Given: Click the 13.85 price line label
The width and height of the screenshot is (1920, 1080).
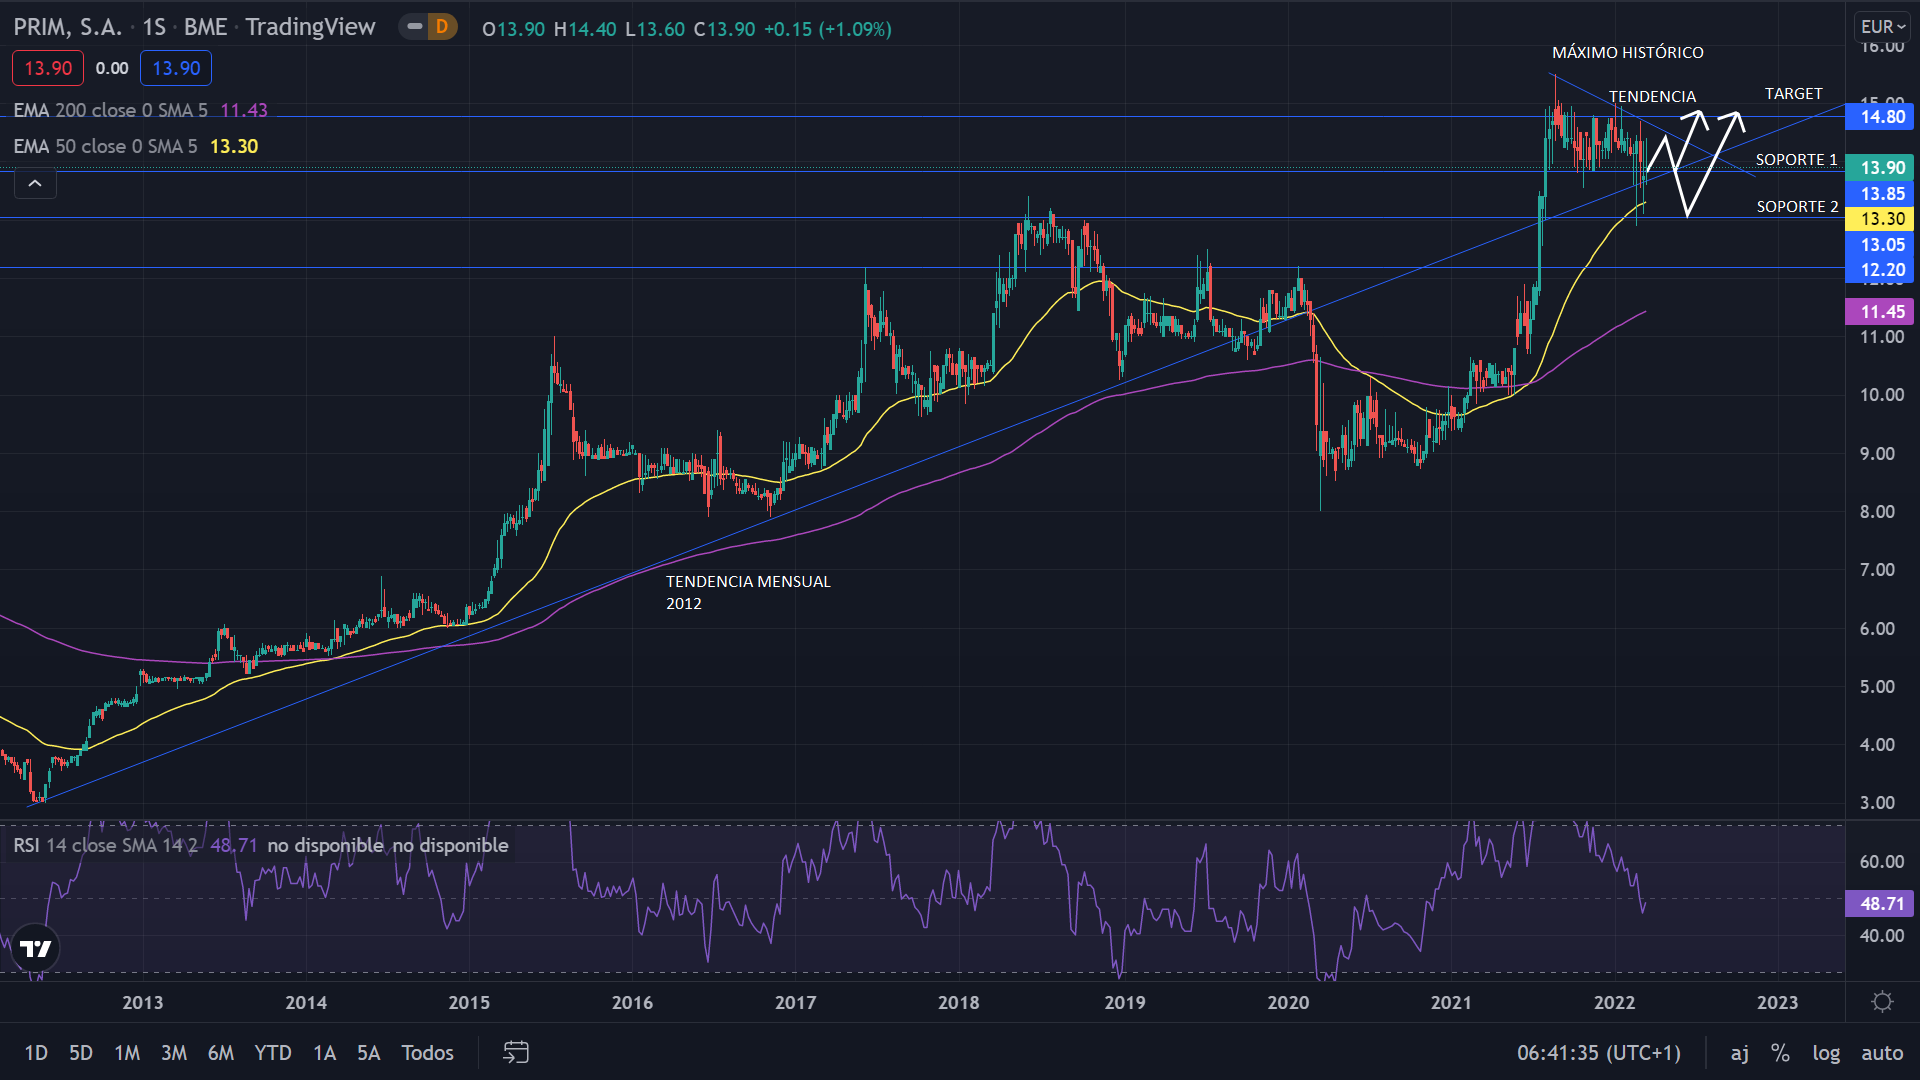Looking at the screenshot, I should 1879,194.
